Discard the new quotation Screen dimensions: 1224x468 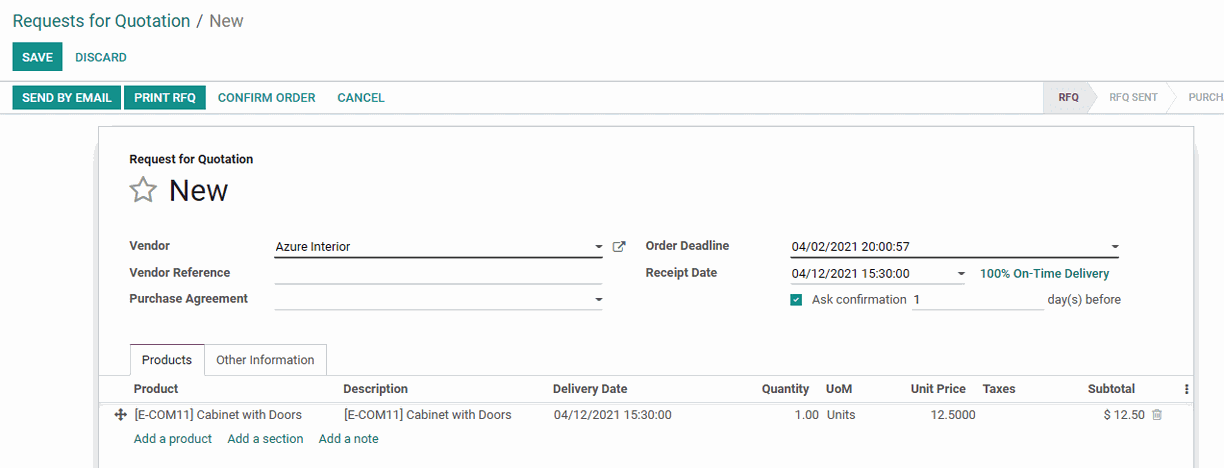click(101, 57)
